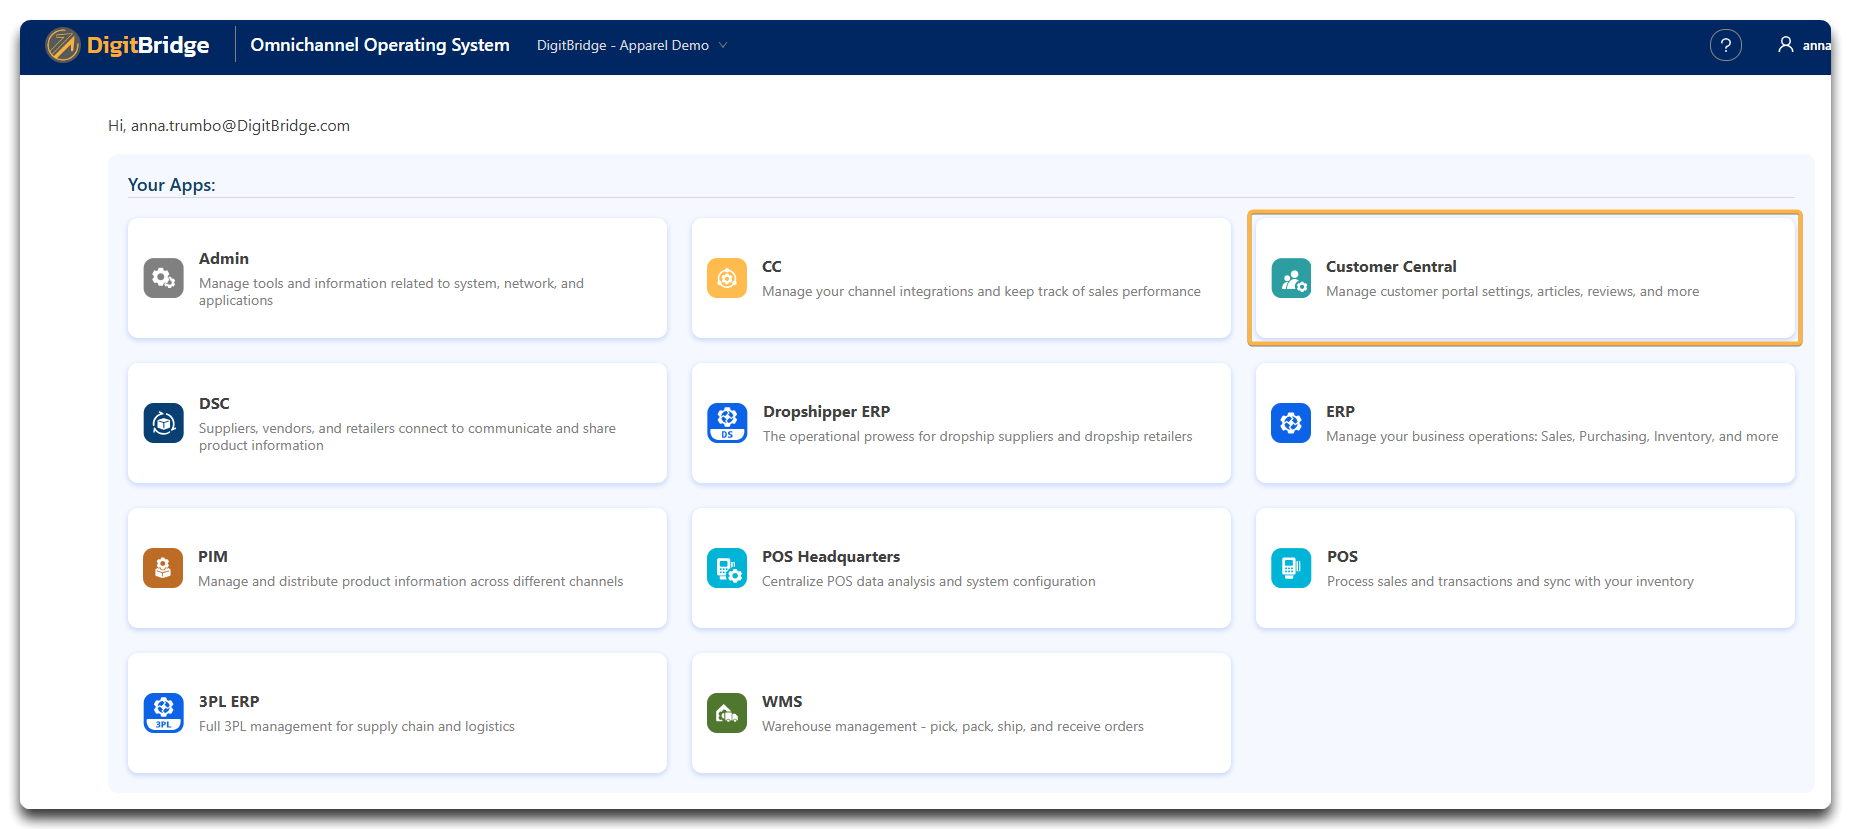Click 'Manage and distribute product information' description
This screenshot has height=829, width=1851.
pos(410,581)
